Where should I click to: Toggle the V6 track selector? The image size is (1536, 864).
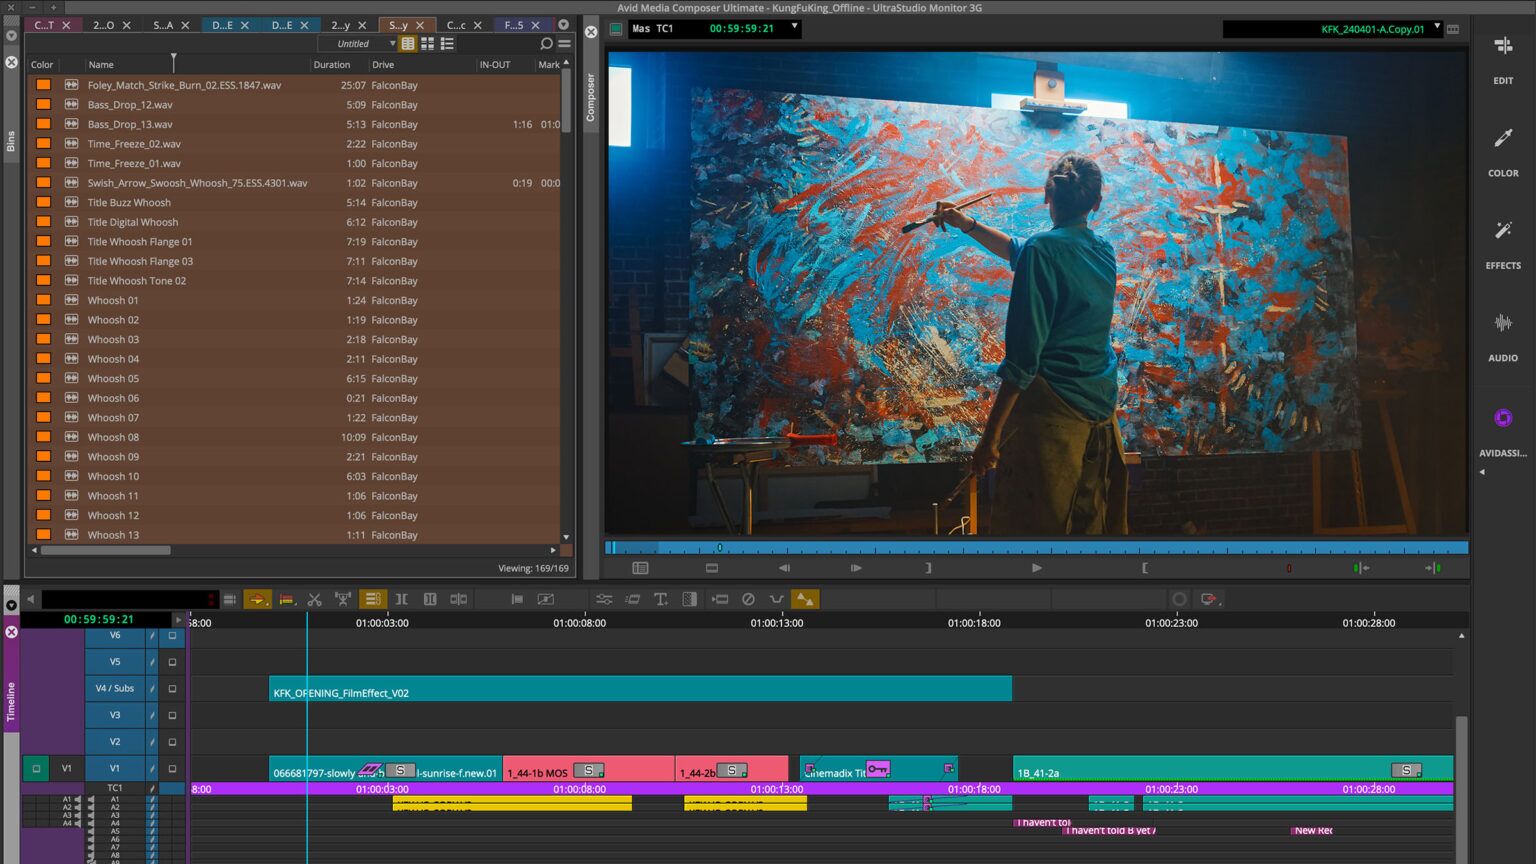pos(115,636)
